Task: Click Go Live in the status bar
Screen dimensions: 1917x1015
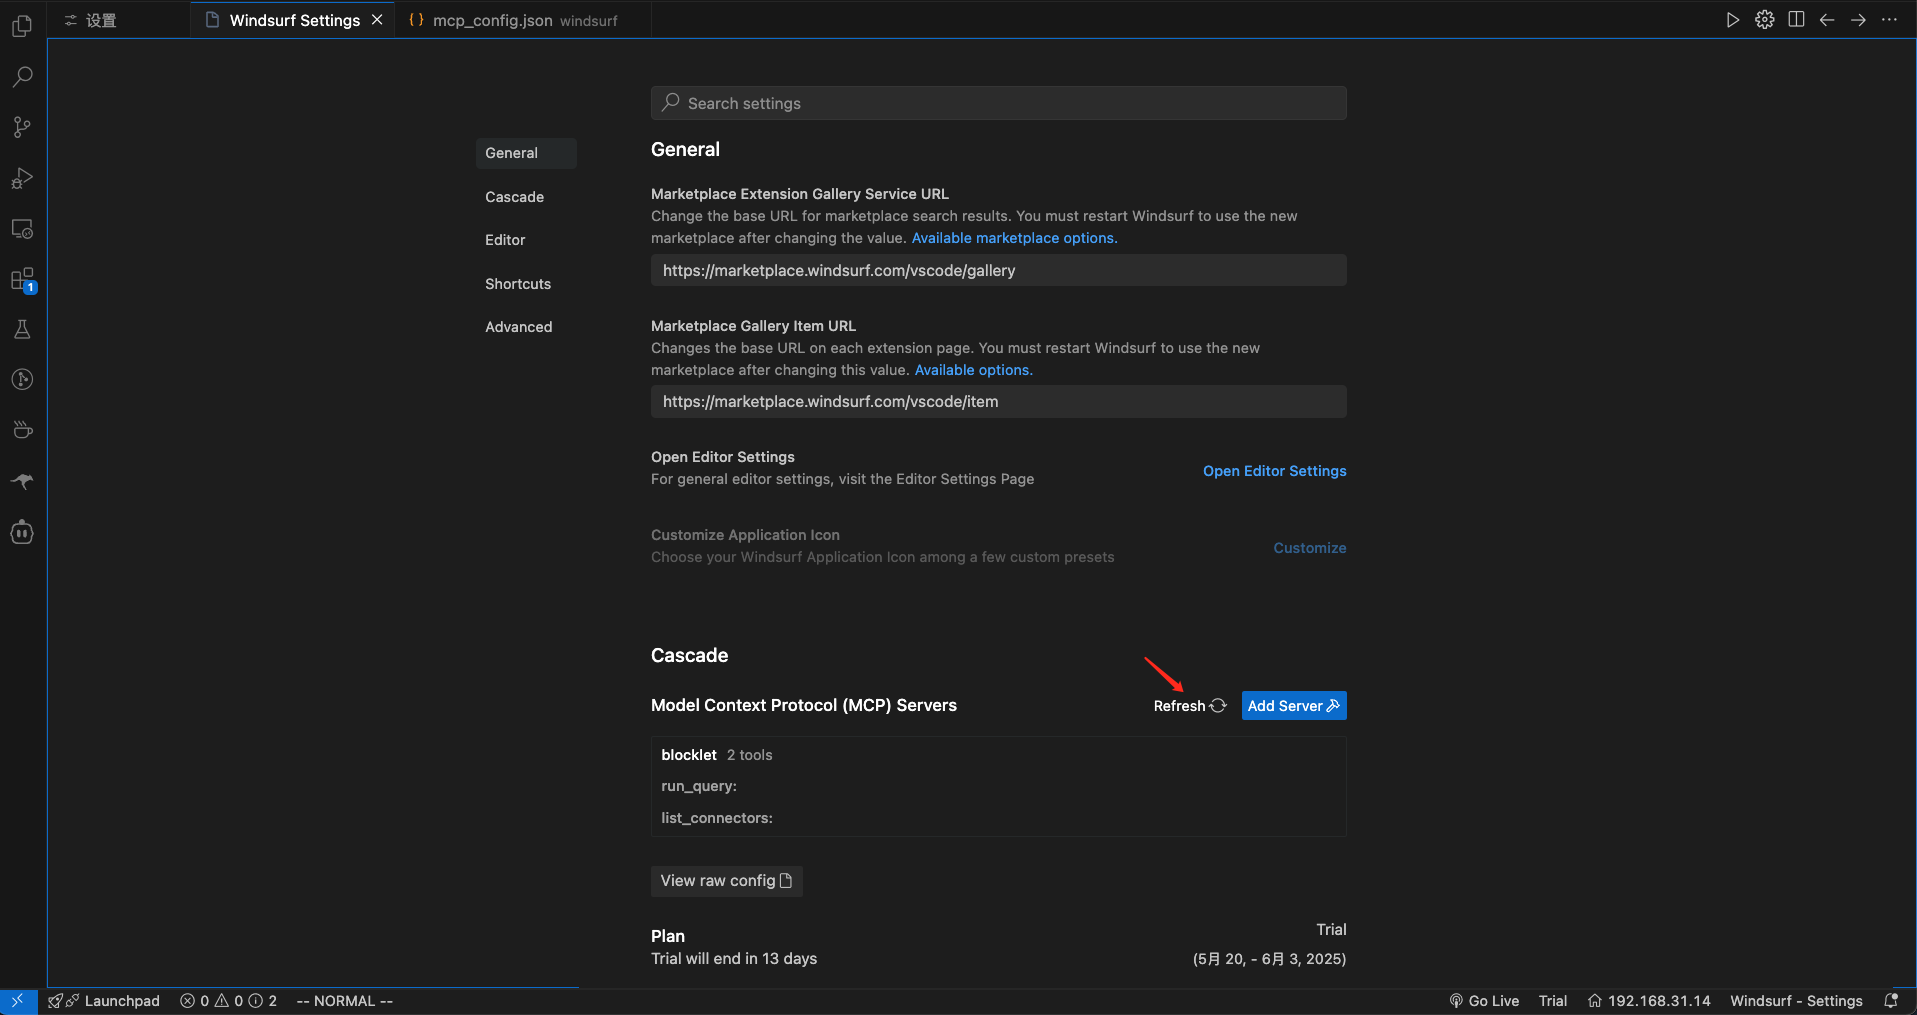Action: coord(1484,1001)
